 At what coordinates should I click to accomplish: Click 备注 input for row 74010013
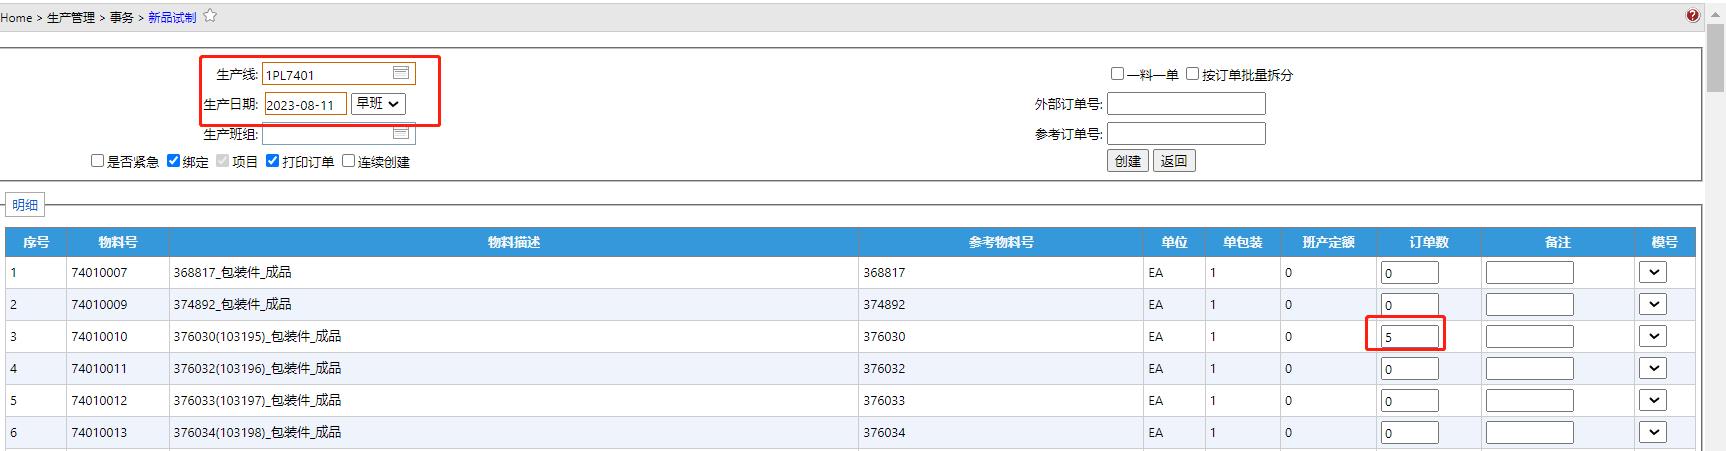[1529, 432]
